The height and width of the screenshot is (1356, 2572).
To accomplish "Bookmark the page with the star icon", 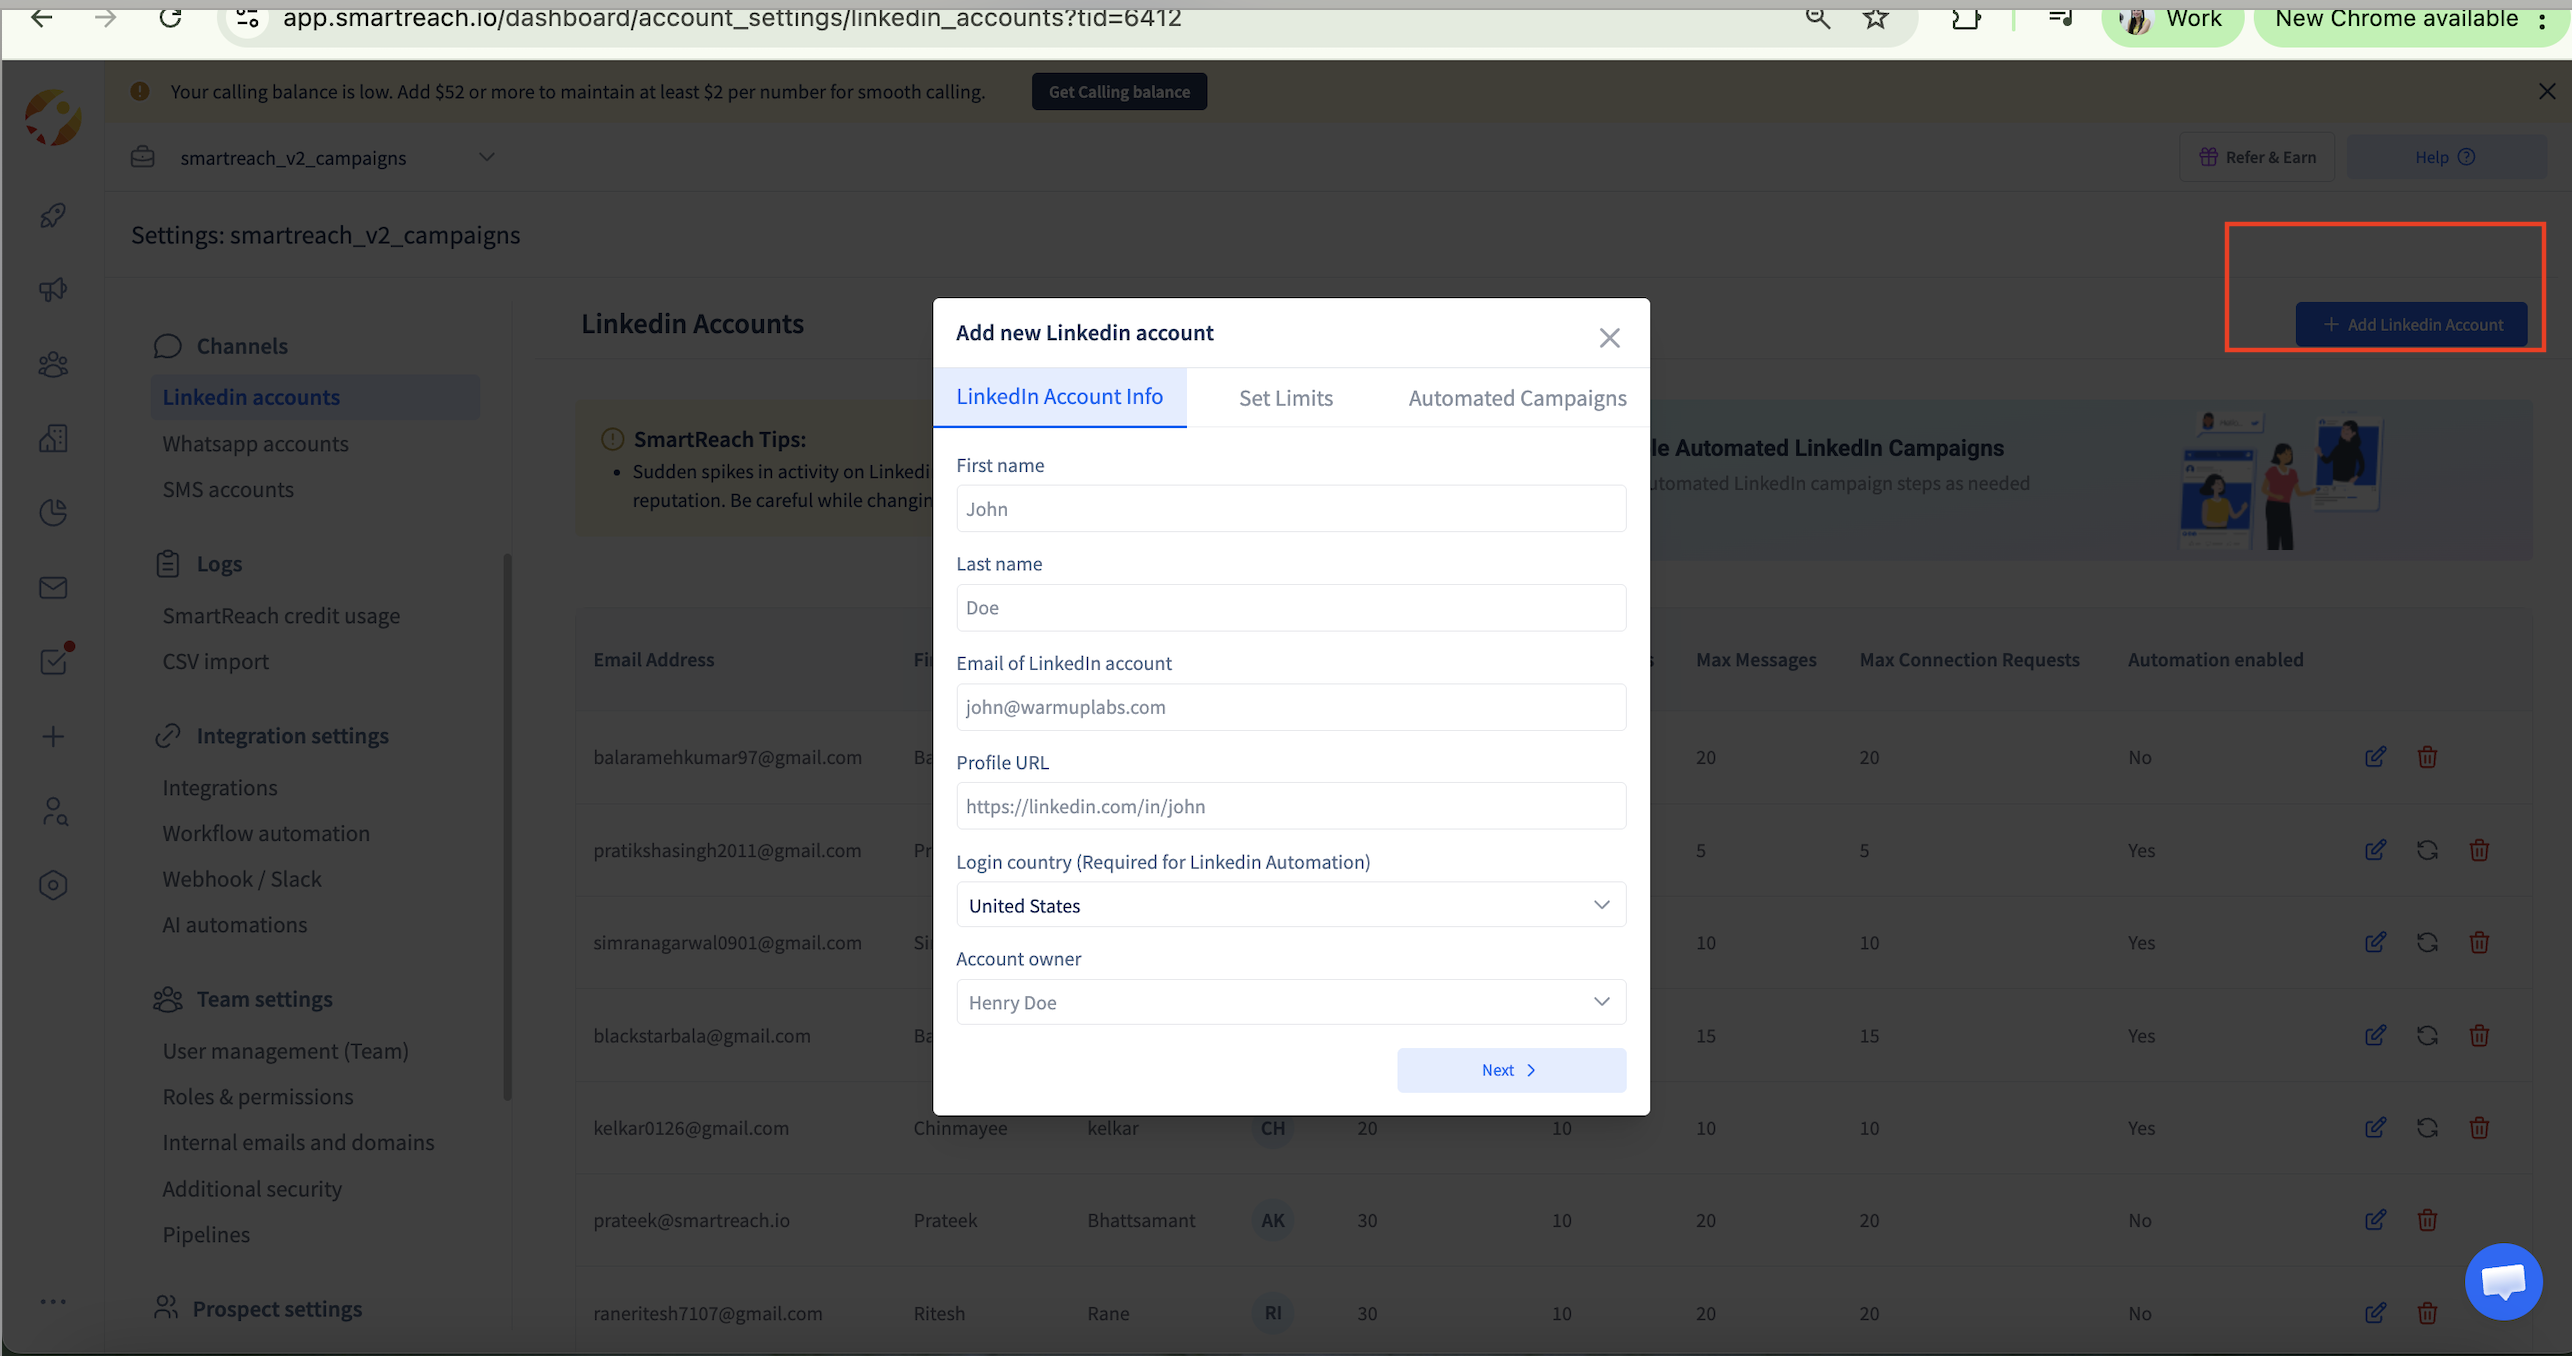I will [1875, 18].
